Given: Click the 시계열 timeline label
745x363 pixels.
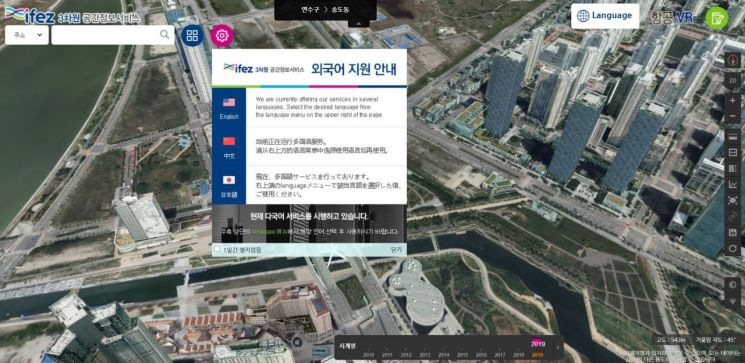Looking at the screenshot, I should 347,346.
